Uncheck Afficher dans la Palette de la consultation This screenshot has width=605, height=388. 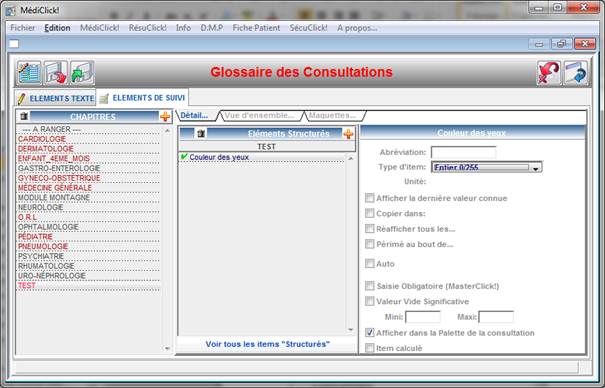pyautogui.click(x=370, y=332)
